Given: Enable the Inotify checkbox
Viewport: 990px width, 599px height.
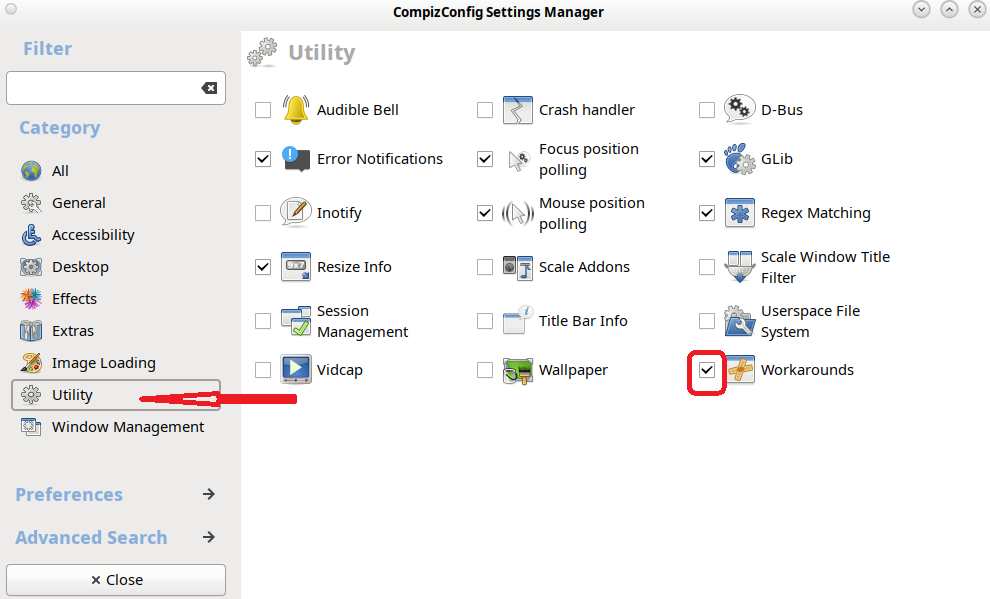Looking at the screenshot, I should pyautogui.click(x=263, y=213).
